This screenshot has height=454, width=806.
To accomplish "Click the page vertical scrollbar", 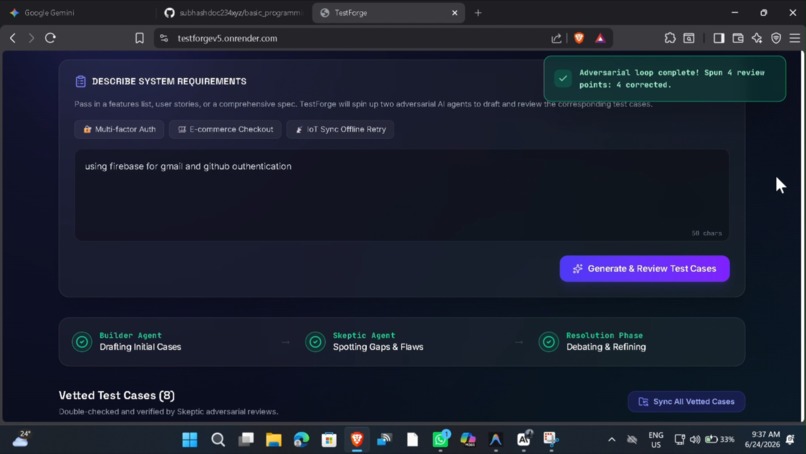I will (802, 237).
